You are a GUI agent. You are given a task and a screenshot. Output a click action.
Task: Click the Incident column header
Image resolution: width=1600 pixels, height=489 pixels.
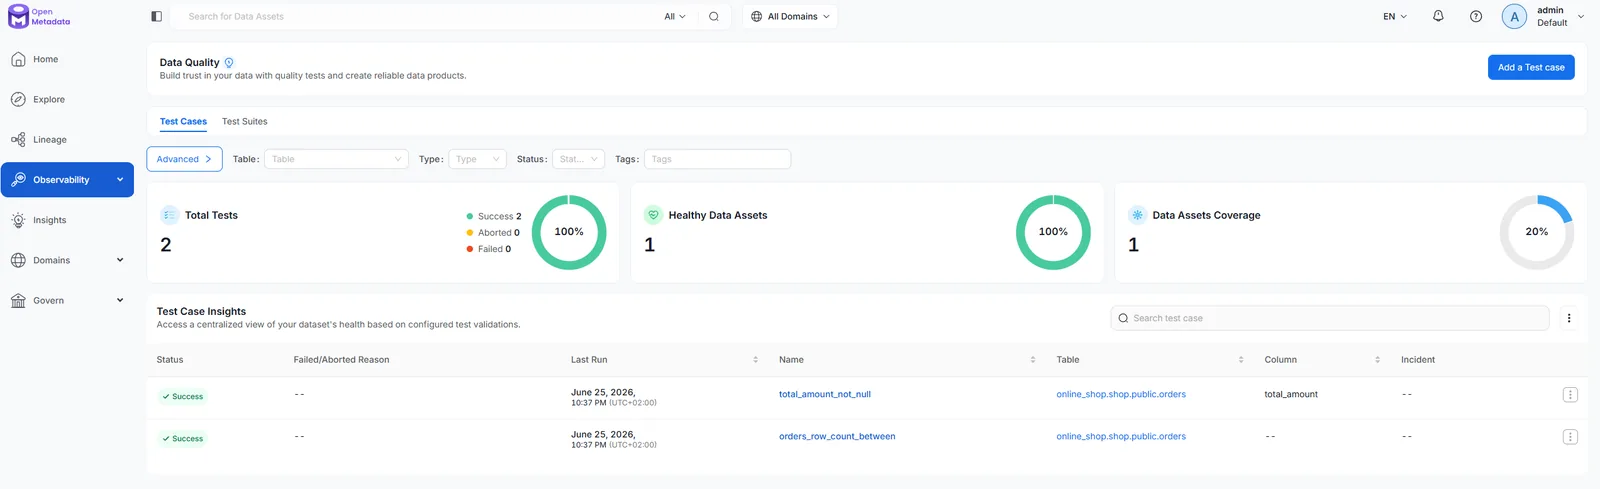click(x=1418, y=360)
